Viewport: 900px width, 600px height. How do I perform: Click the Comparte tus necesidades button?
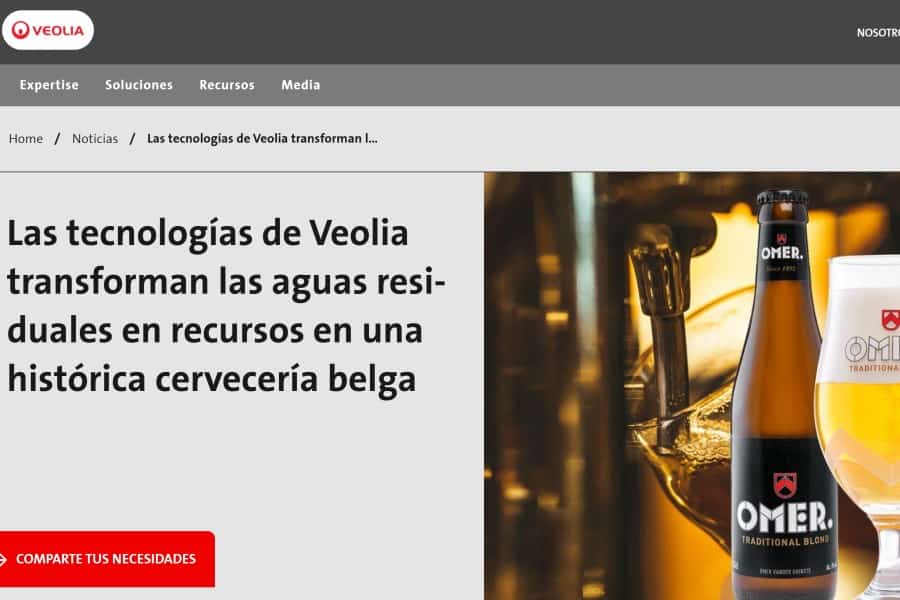(107, 559)
